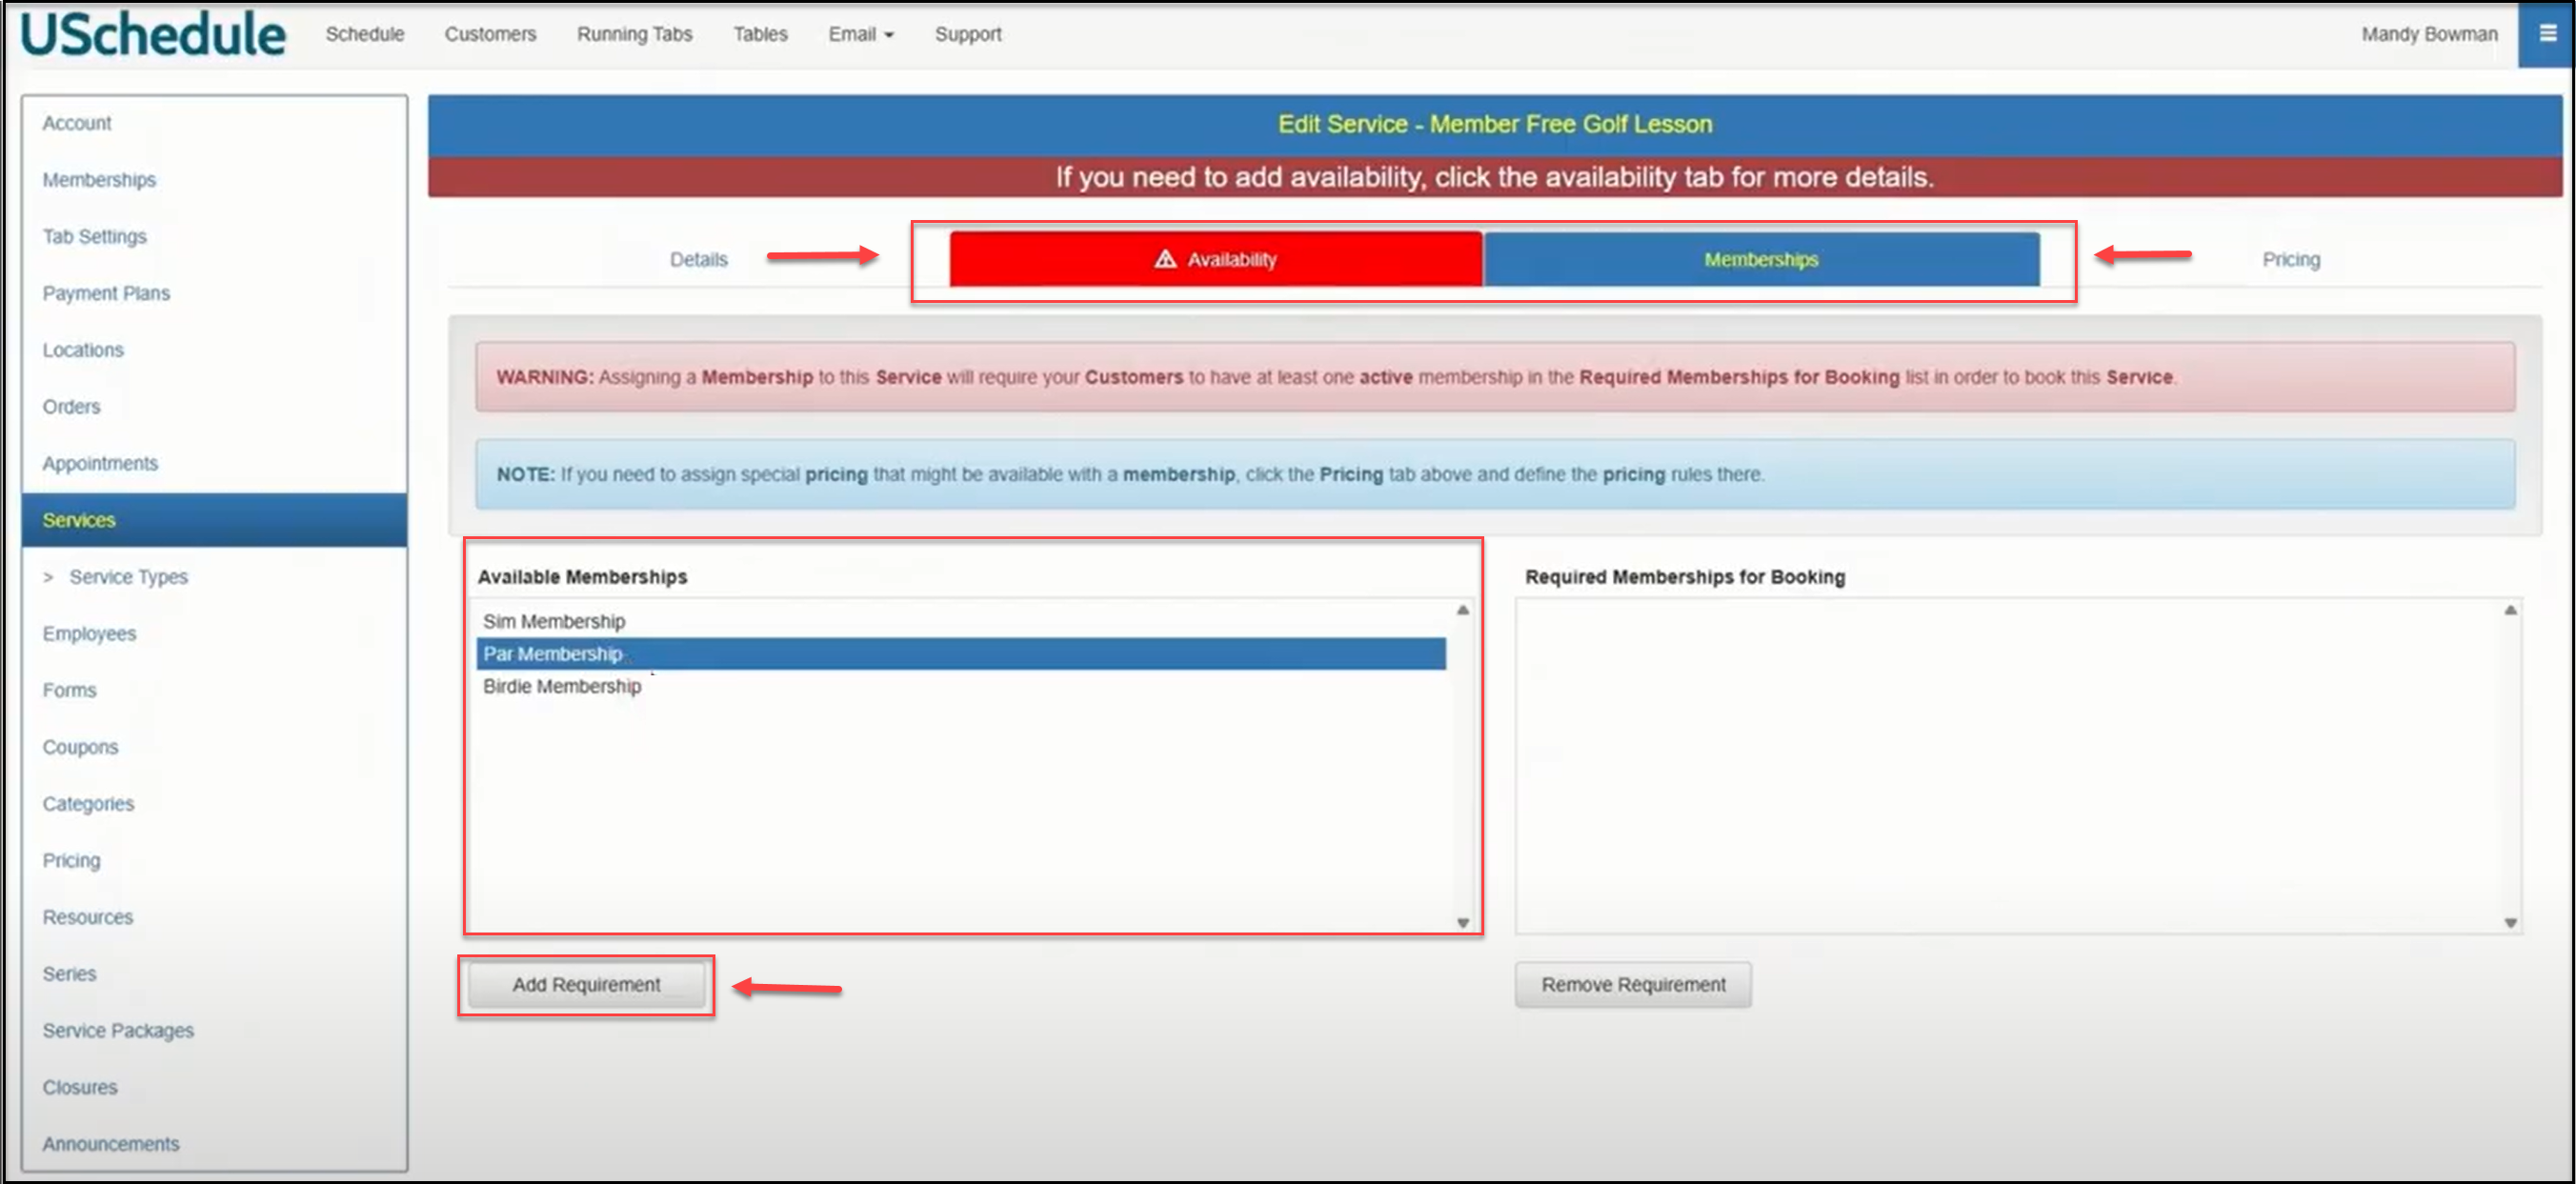Click the Availability warning triangle icon
2576x1184 pixels.
tap(1164, 259)
